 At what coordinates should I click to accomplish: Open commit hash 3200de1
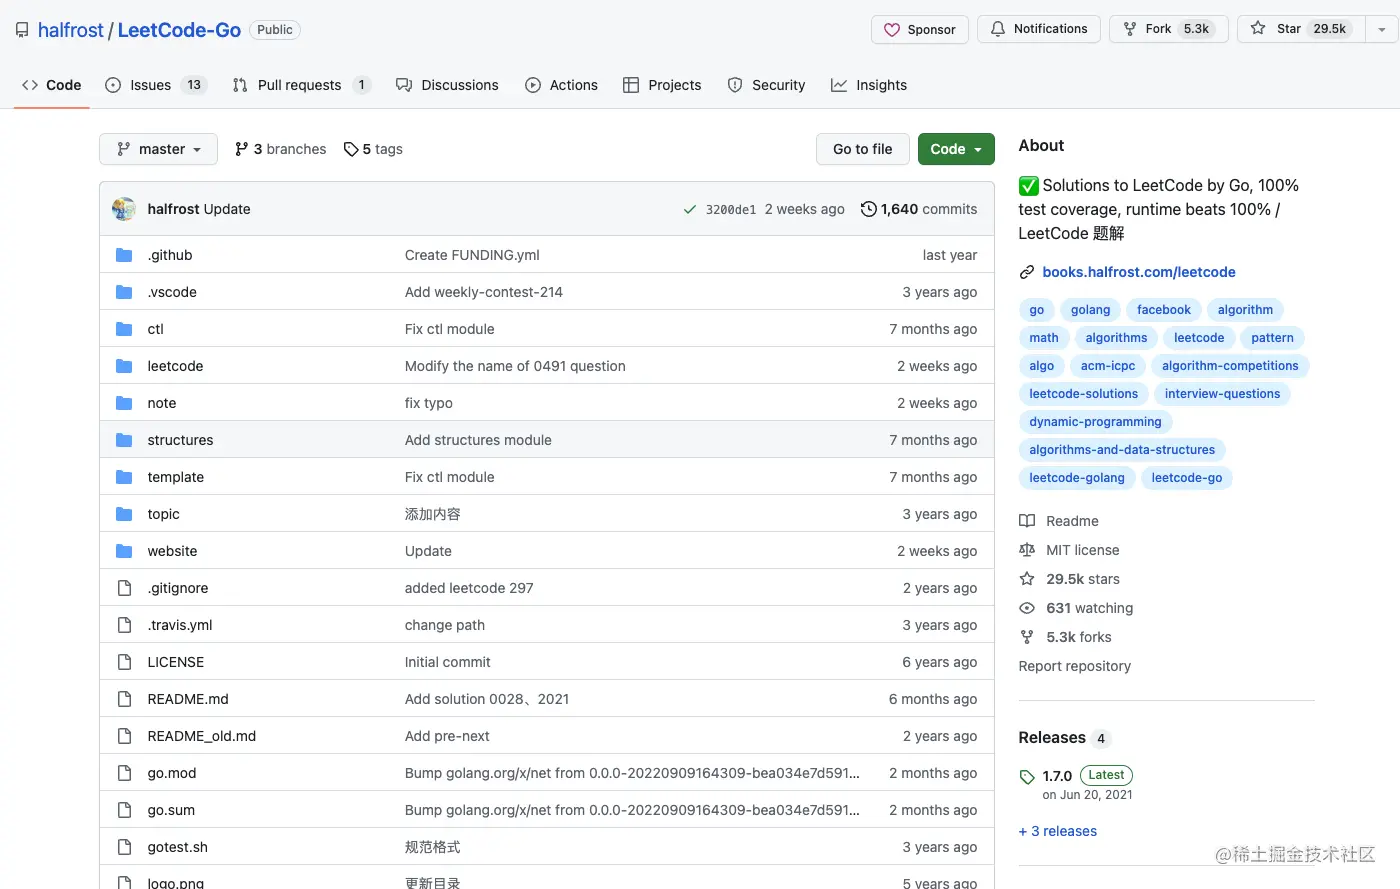coord(731,210)
